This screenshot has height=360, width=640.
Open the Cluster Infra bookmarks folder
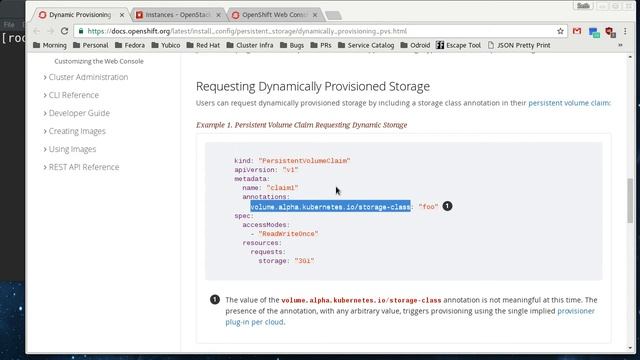(x=250, y=45)
